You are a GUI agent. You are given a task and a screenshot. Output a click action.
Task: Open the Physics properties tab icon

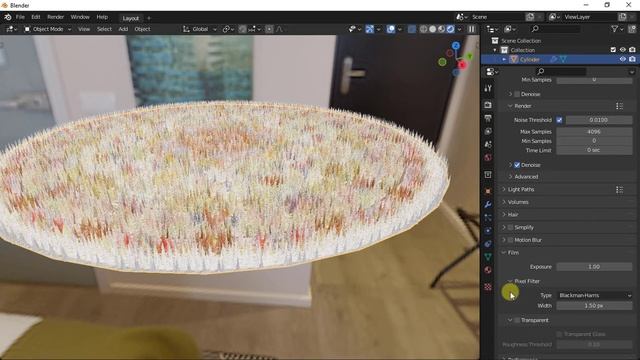click(x=488, y=231)
